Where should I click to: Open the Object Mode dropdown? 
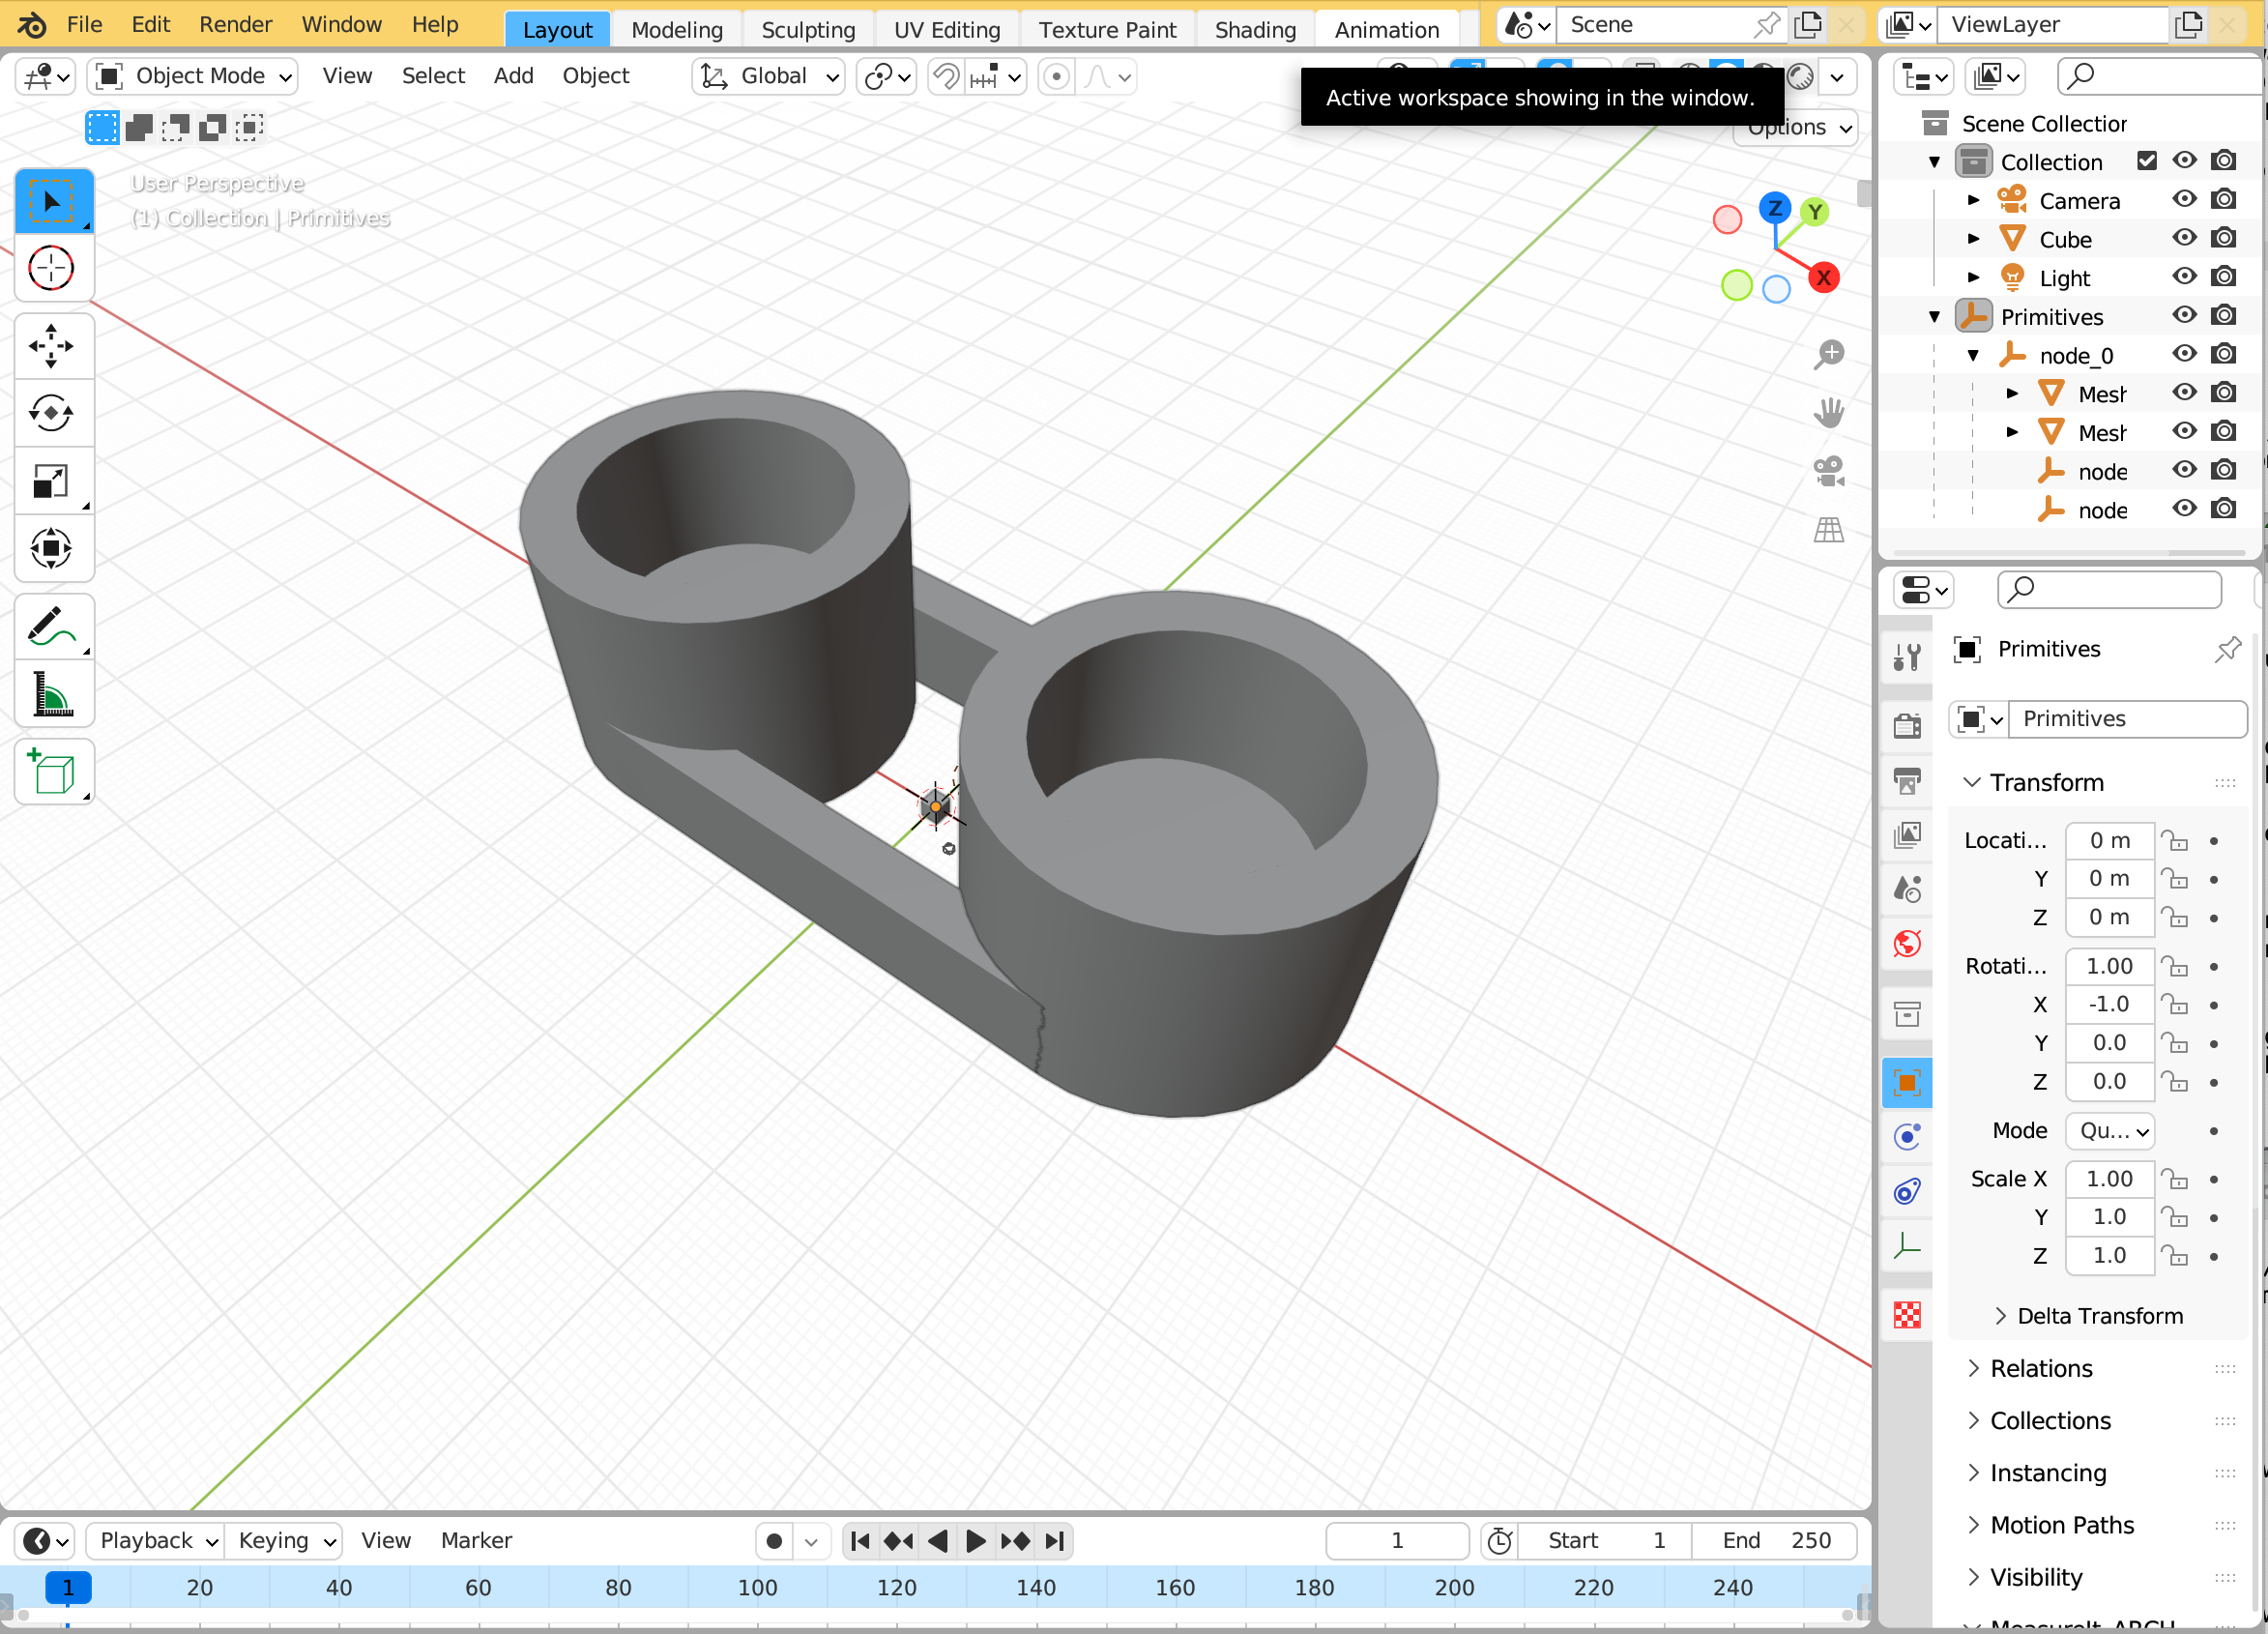[x=194, y=76]
